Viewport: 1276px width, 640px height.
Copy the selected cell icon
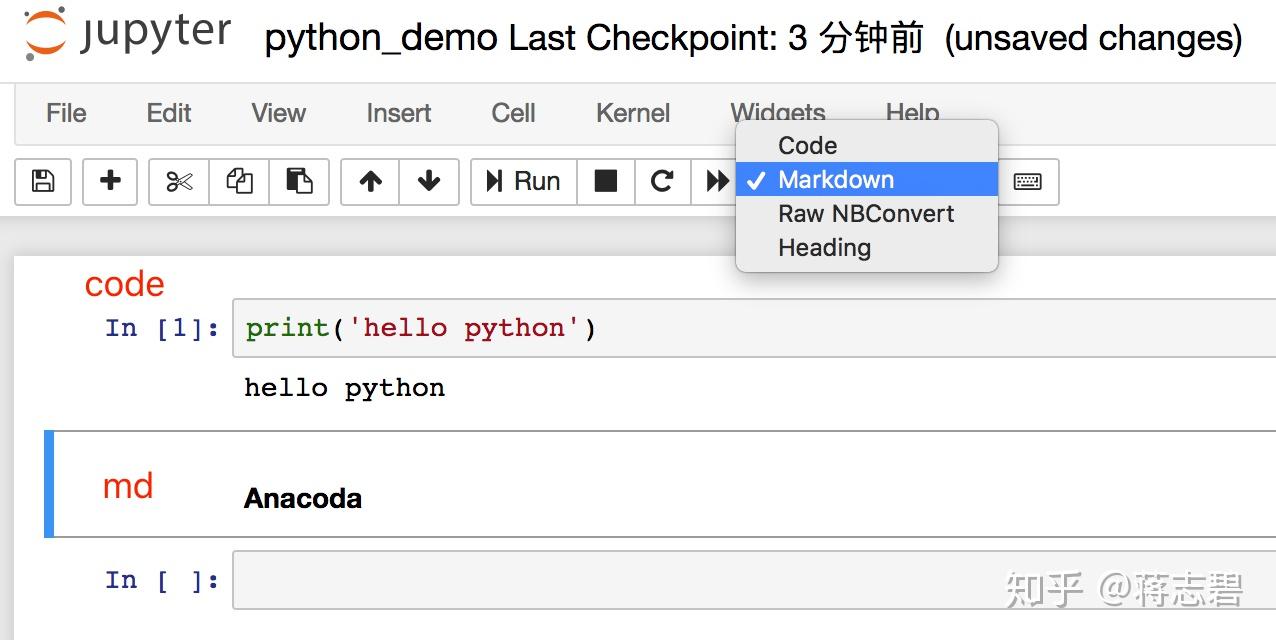[x=239, y=182]
